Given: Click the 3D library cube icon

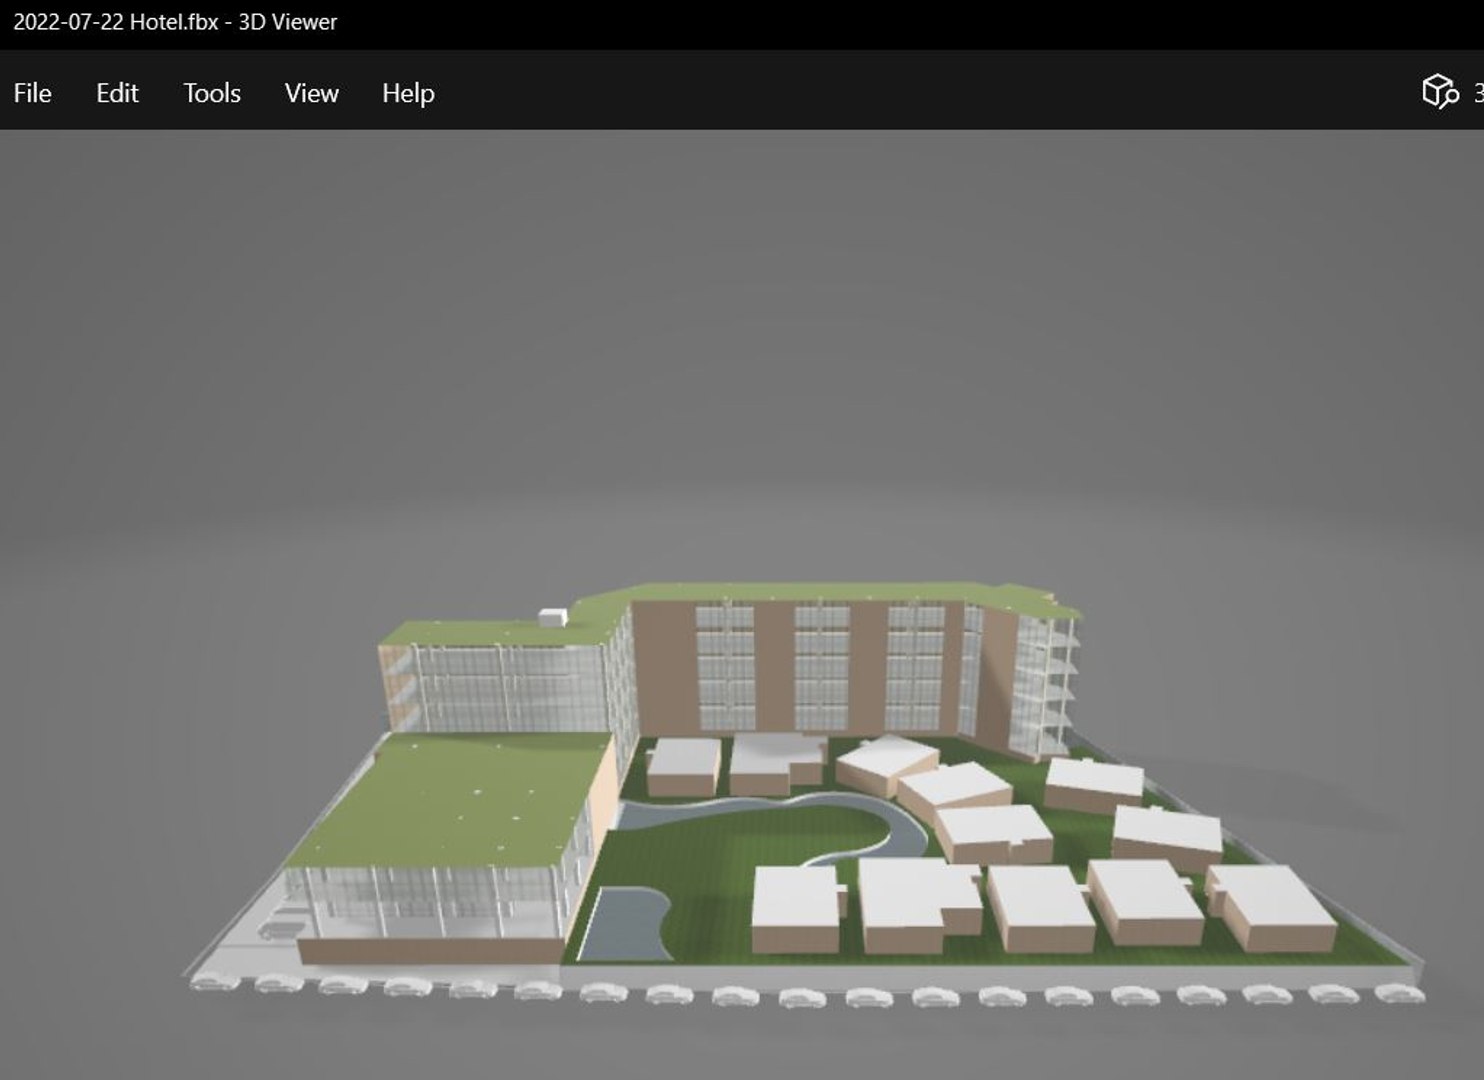Looking at the screenshot, I should [1440, 91].
